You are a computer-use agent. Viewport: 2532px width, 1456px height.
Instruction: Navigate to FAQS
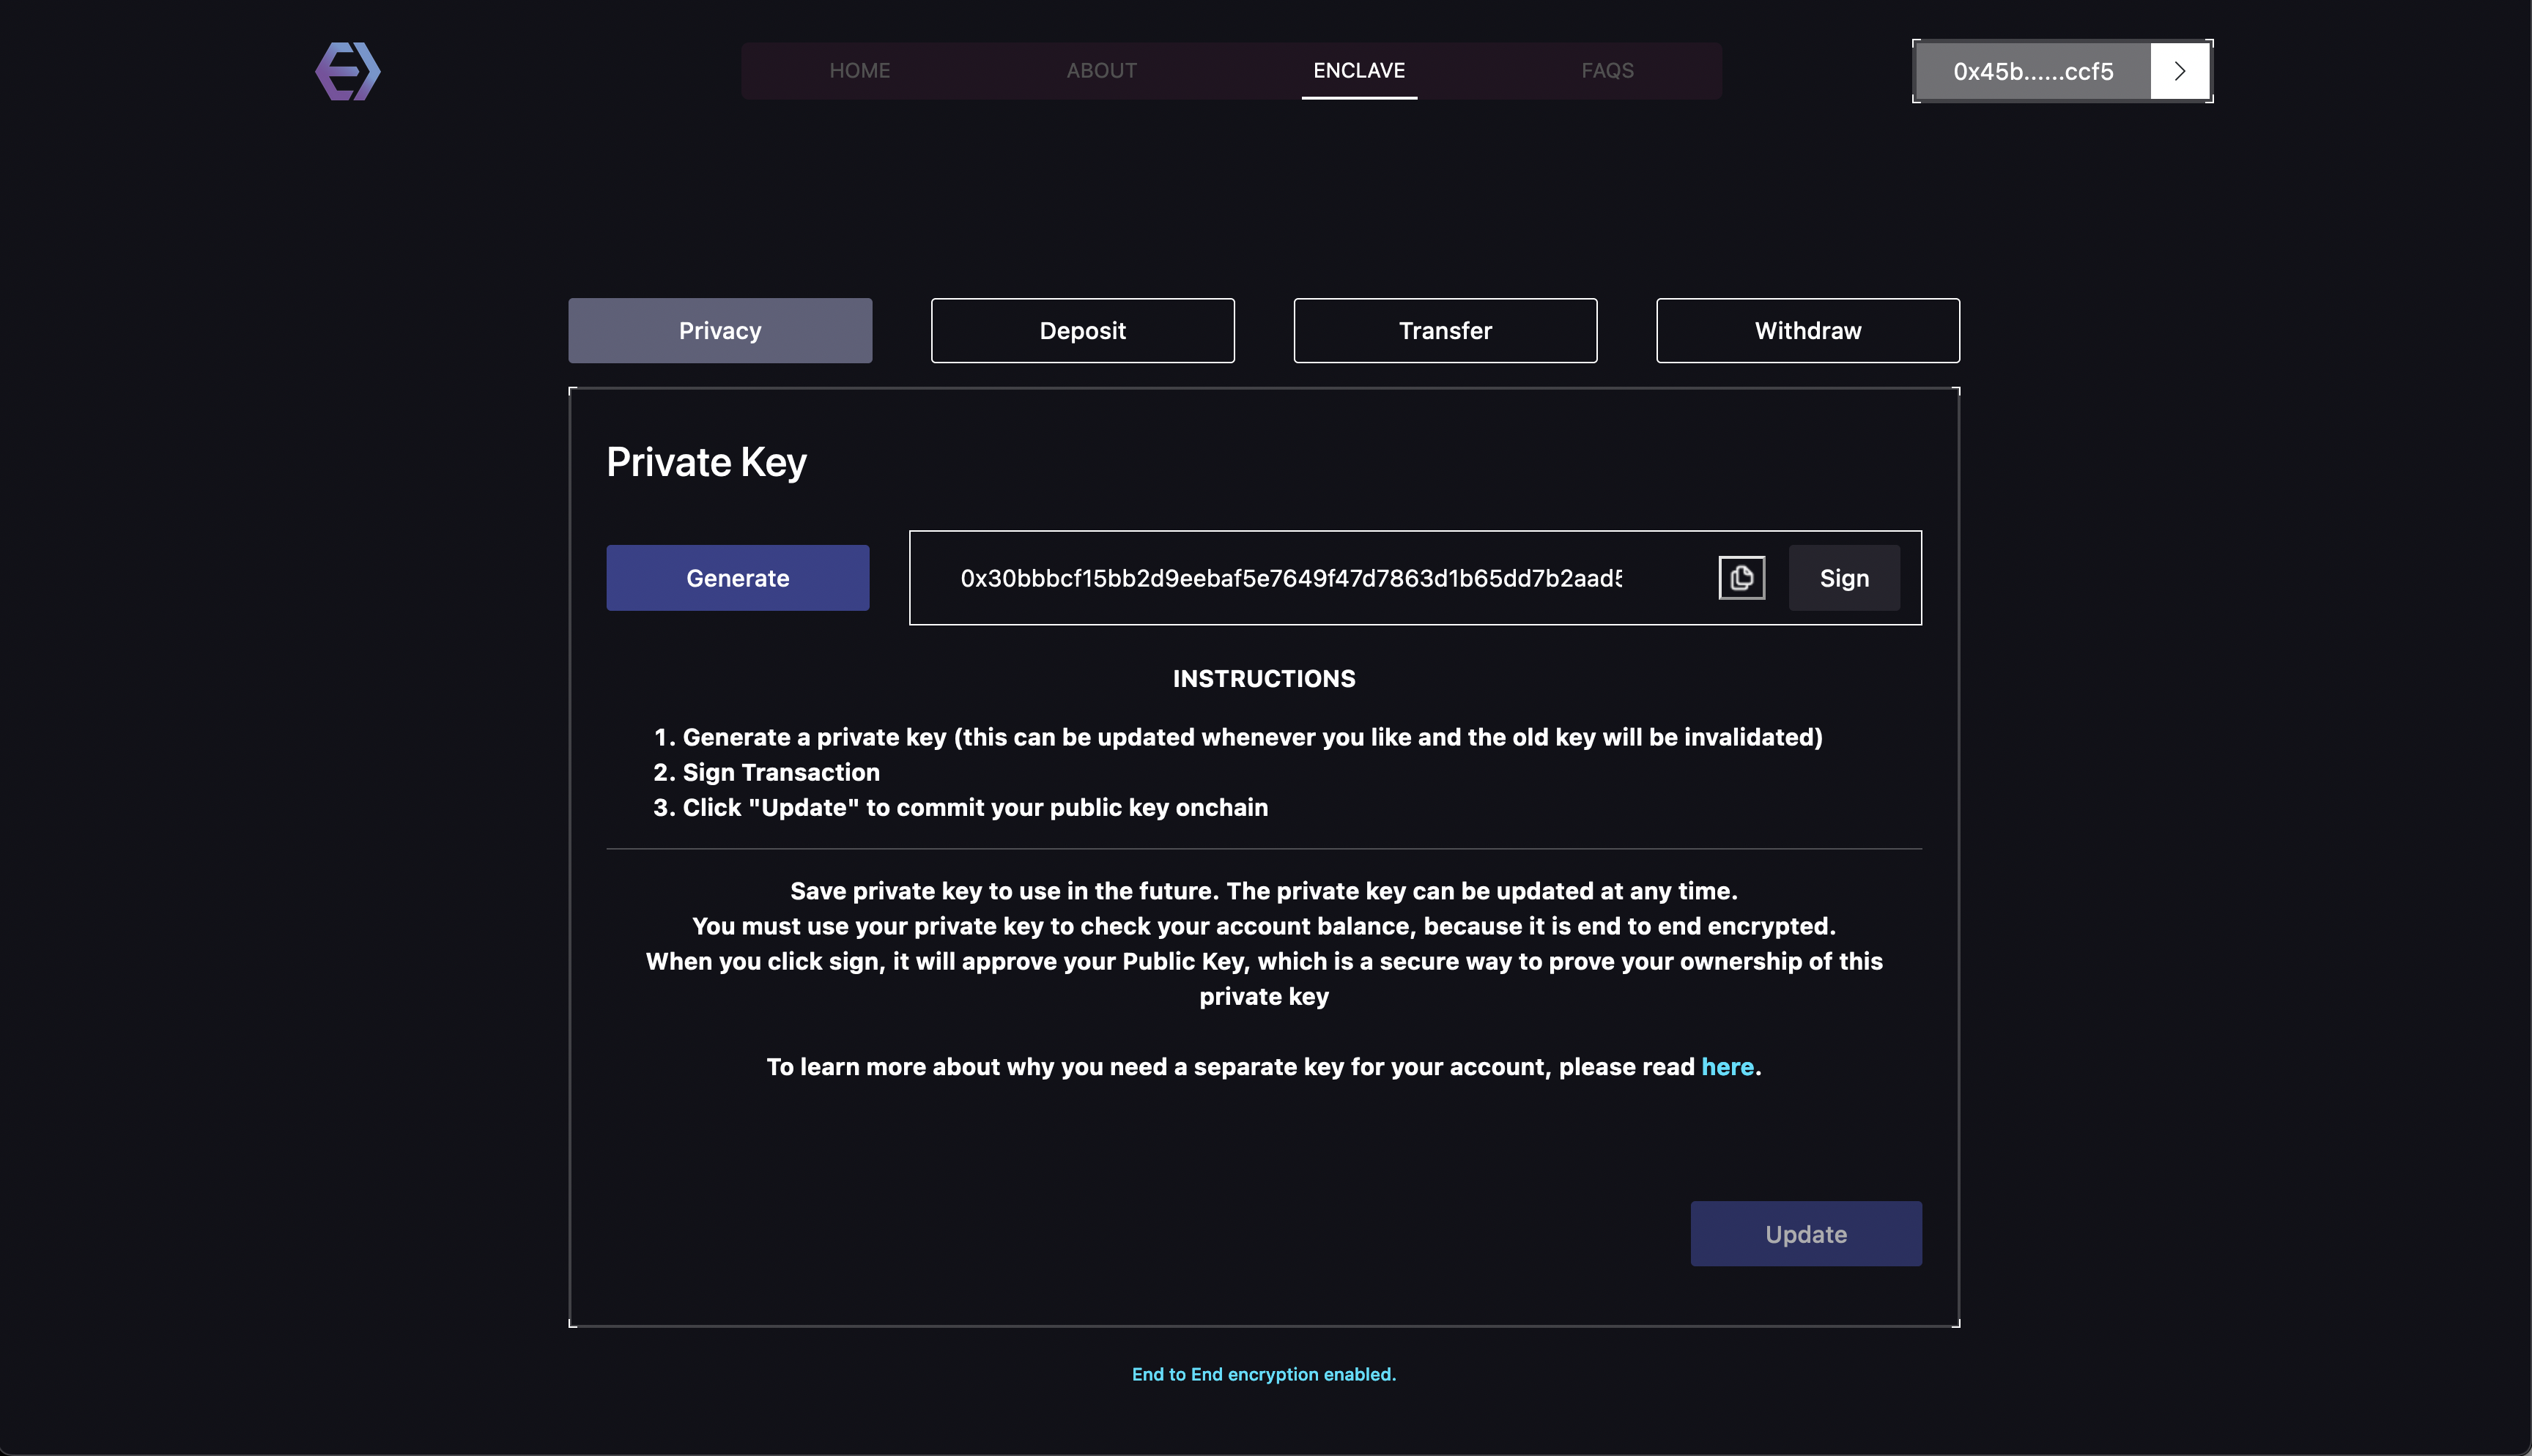(x=1607, y=71)
